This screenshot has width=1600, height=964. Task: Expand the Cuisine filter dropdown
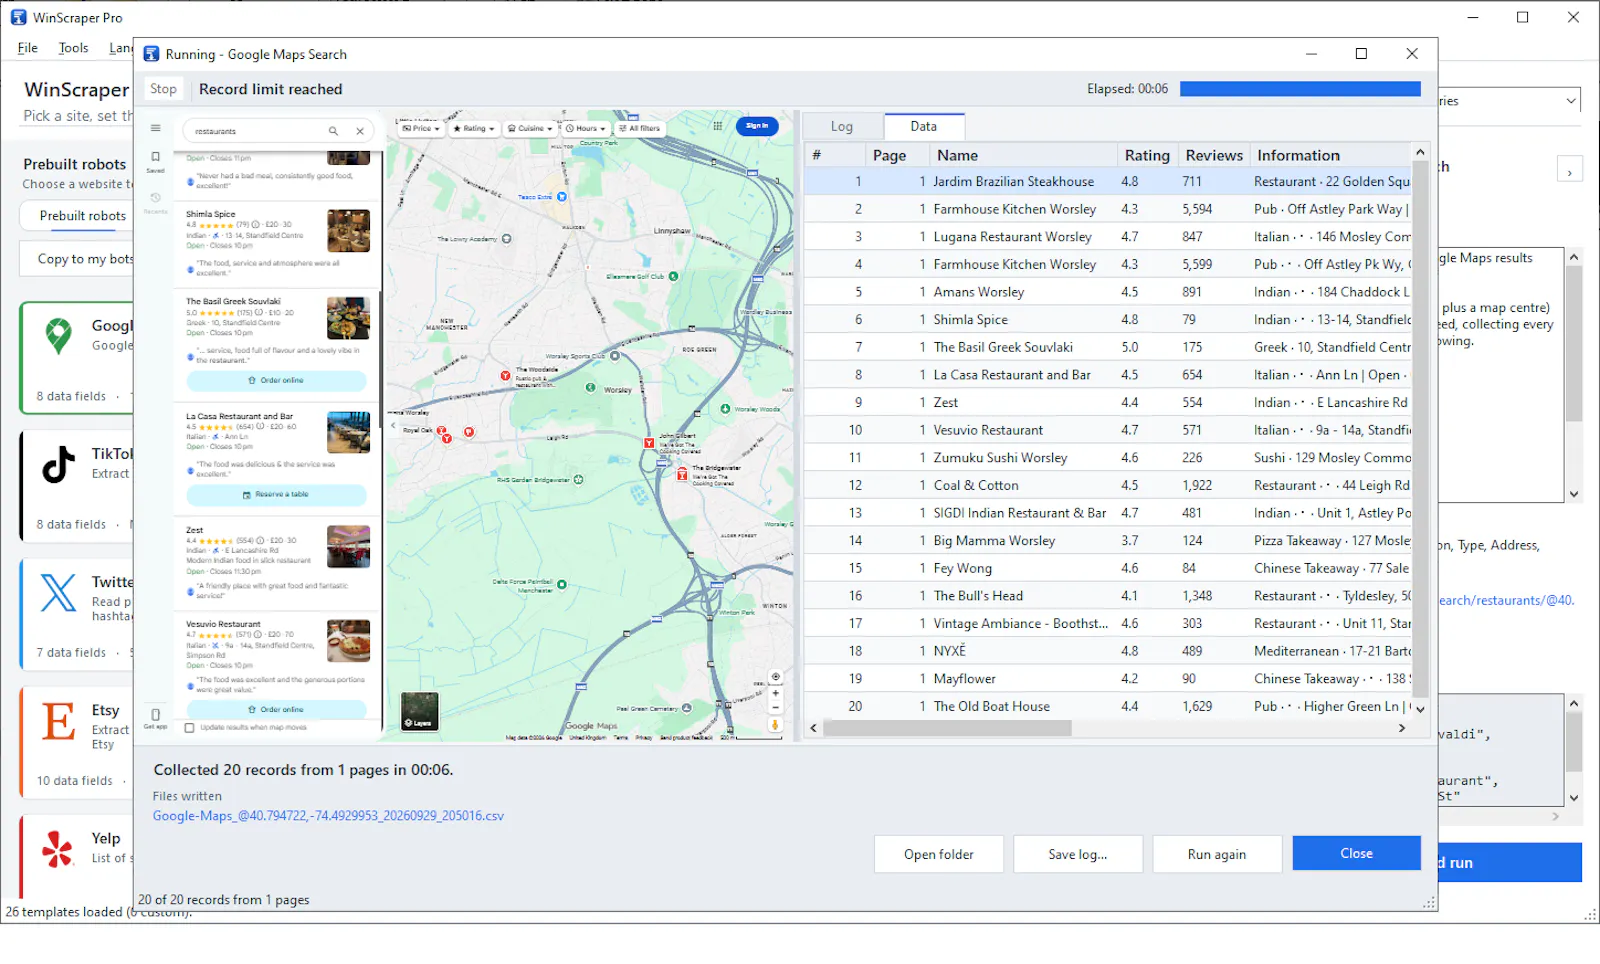coord(530,128)
